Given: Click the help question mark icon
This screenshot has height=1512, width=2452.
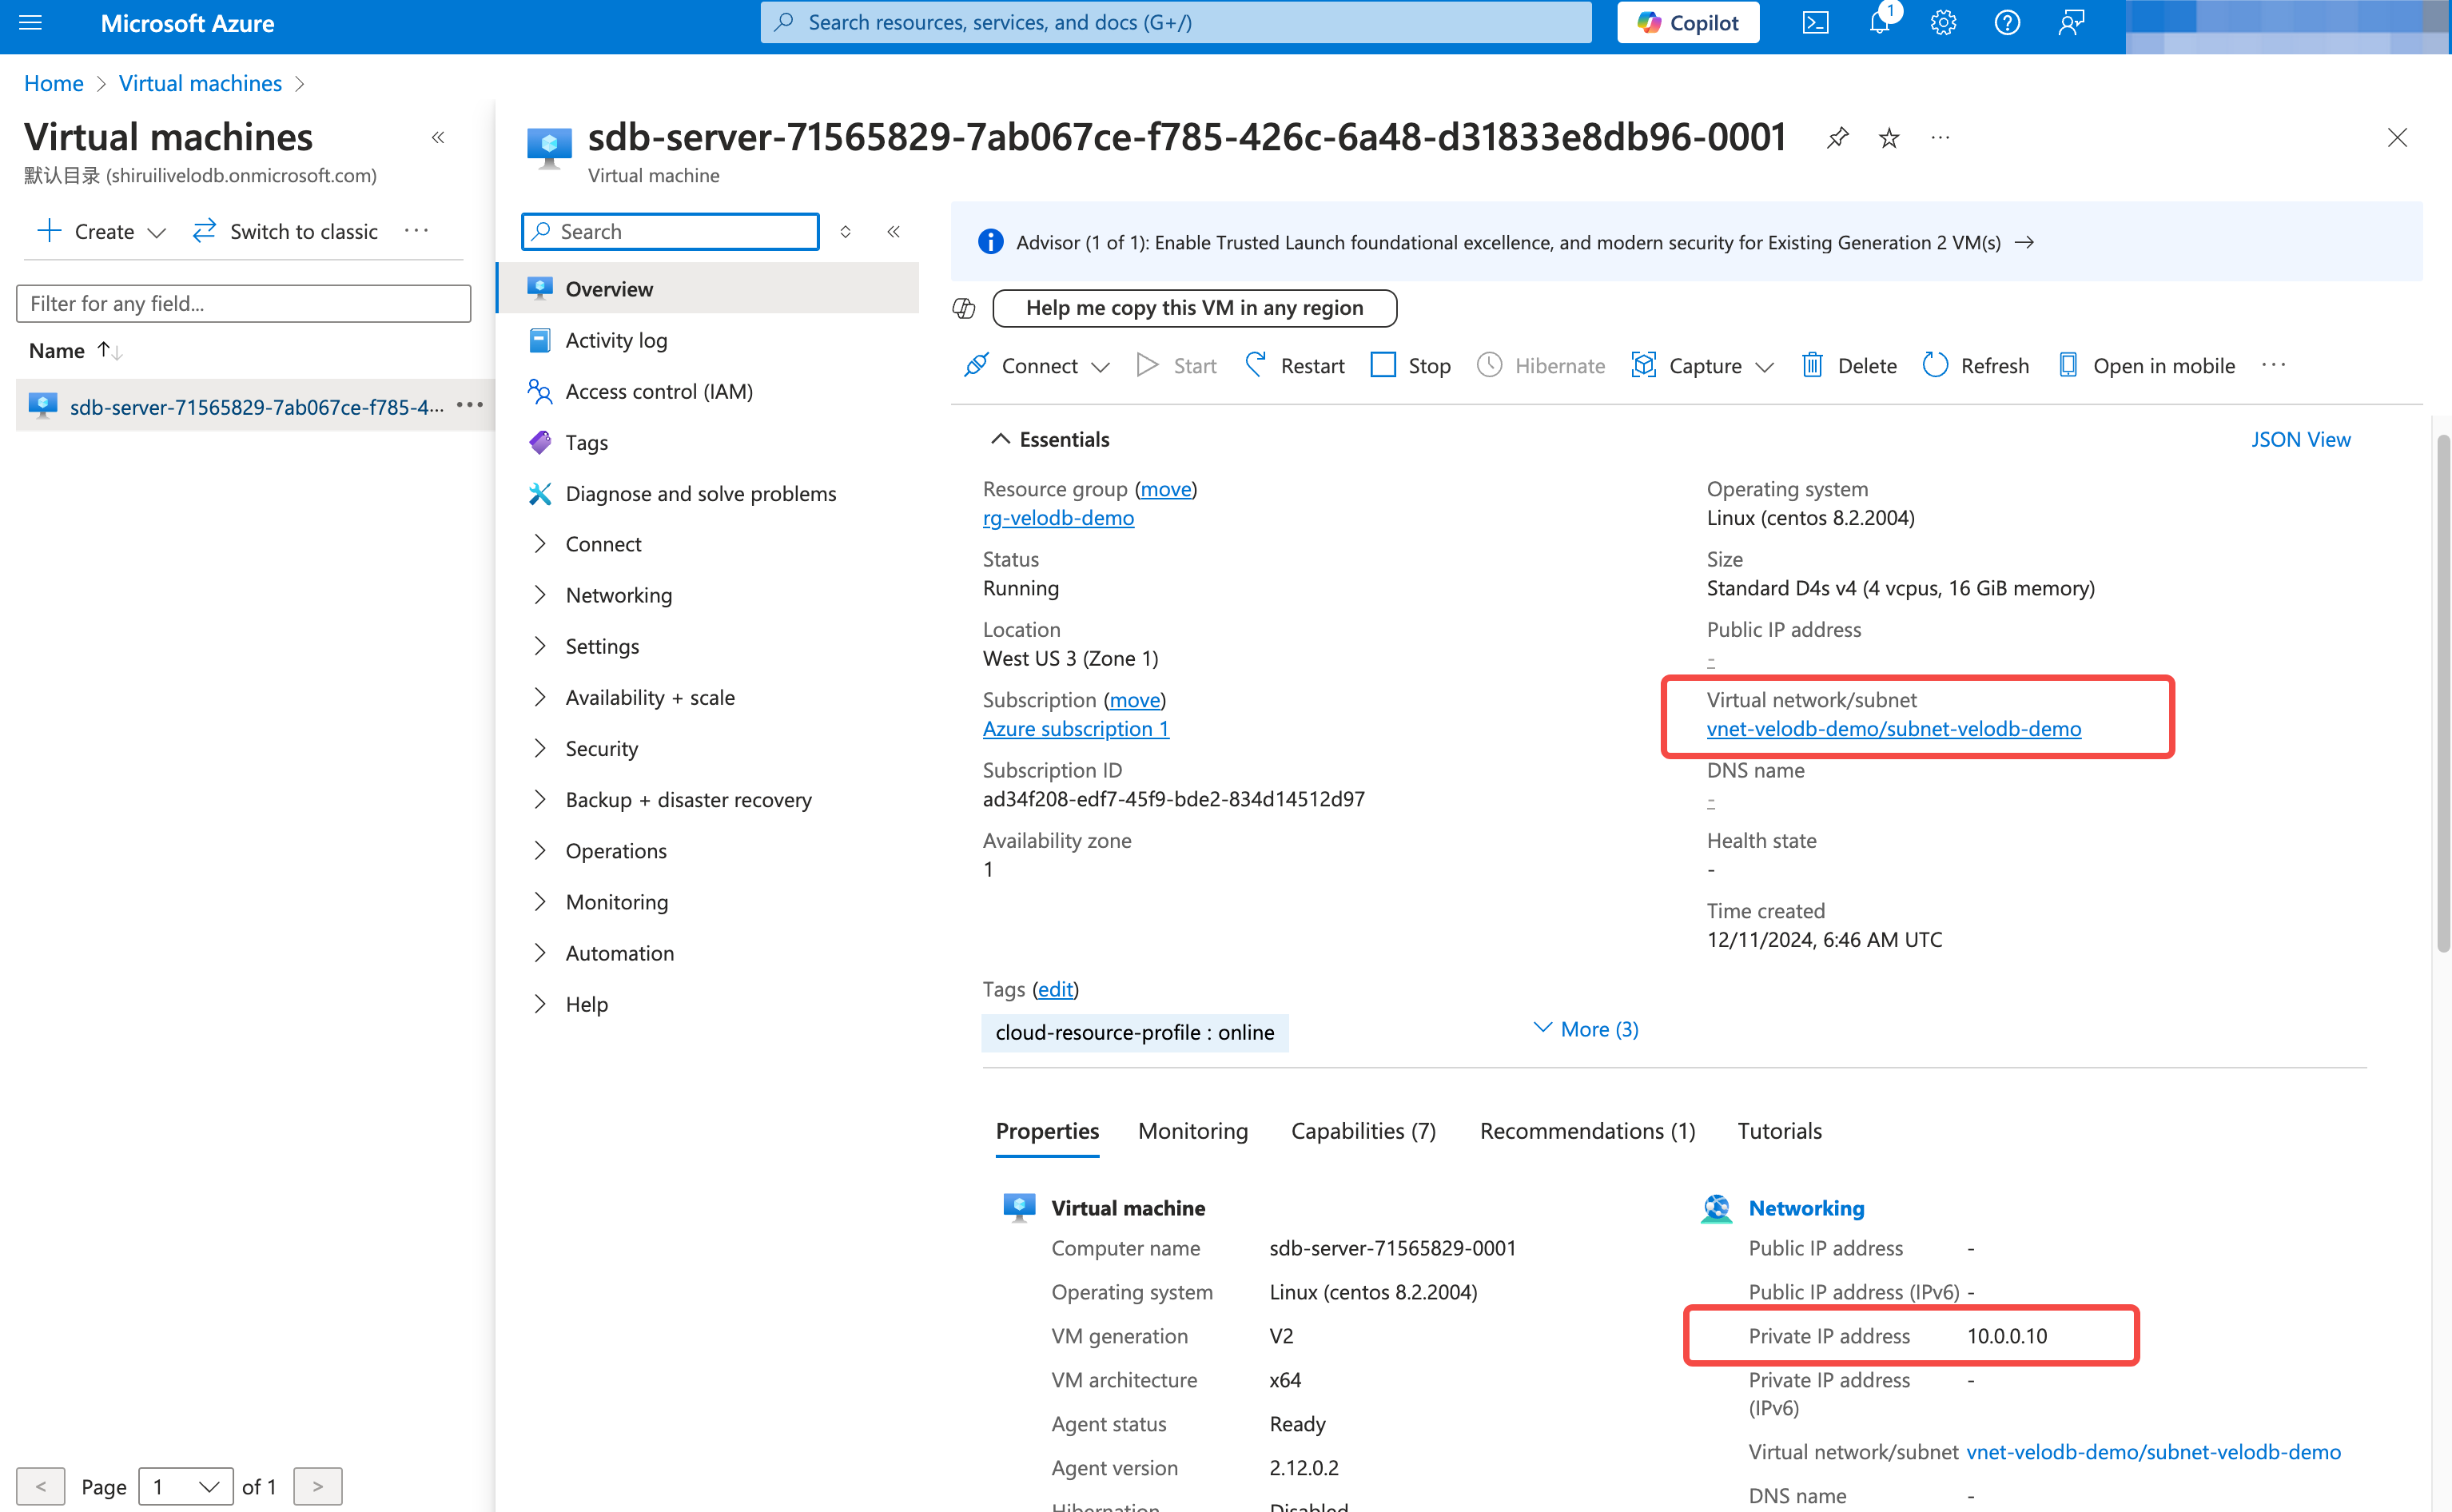Looking at the screenshot, I should point(2006,23).
